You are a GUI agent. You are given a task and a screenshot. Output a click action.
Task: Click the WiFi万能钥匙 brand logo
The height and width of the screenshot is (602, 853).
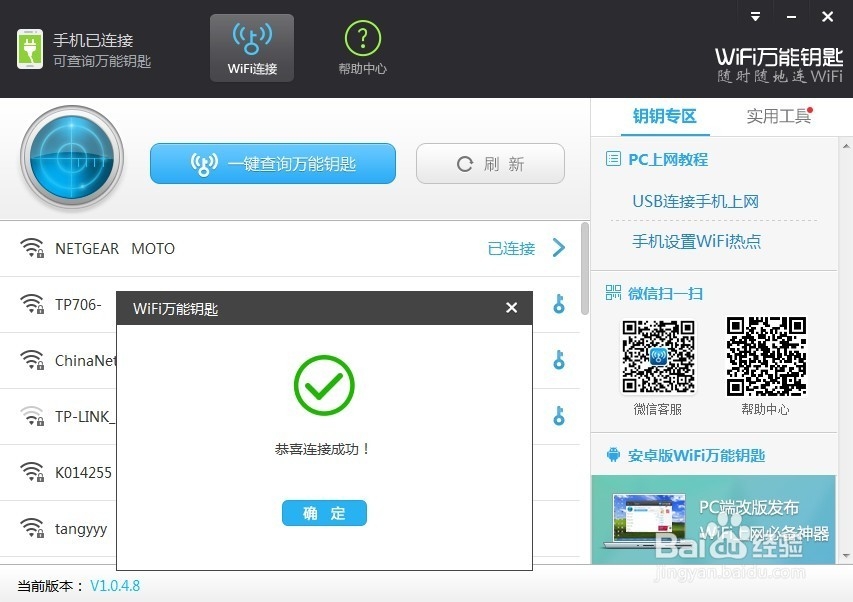(x=779, y=64)
